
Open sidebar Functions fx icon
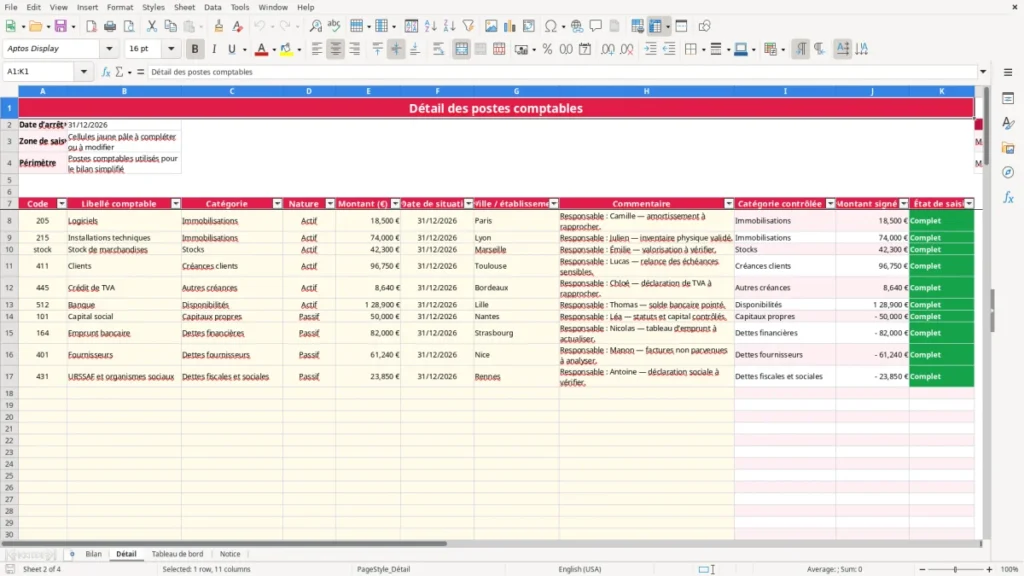click(x=1008, y=197)
